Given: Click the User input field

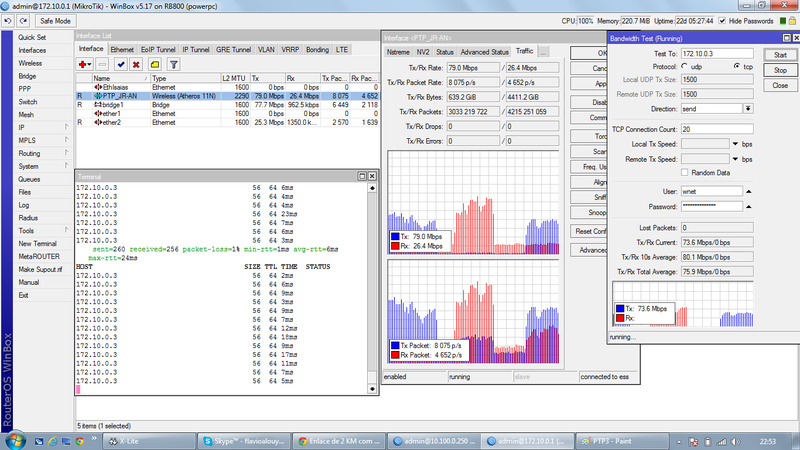Looking at the screenshot, I should pos(712,191).
